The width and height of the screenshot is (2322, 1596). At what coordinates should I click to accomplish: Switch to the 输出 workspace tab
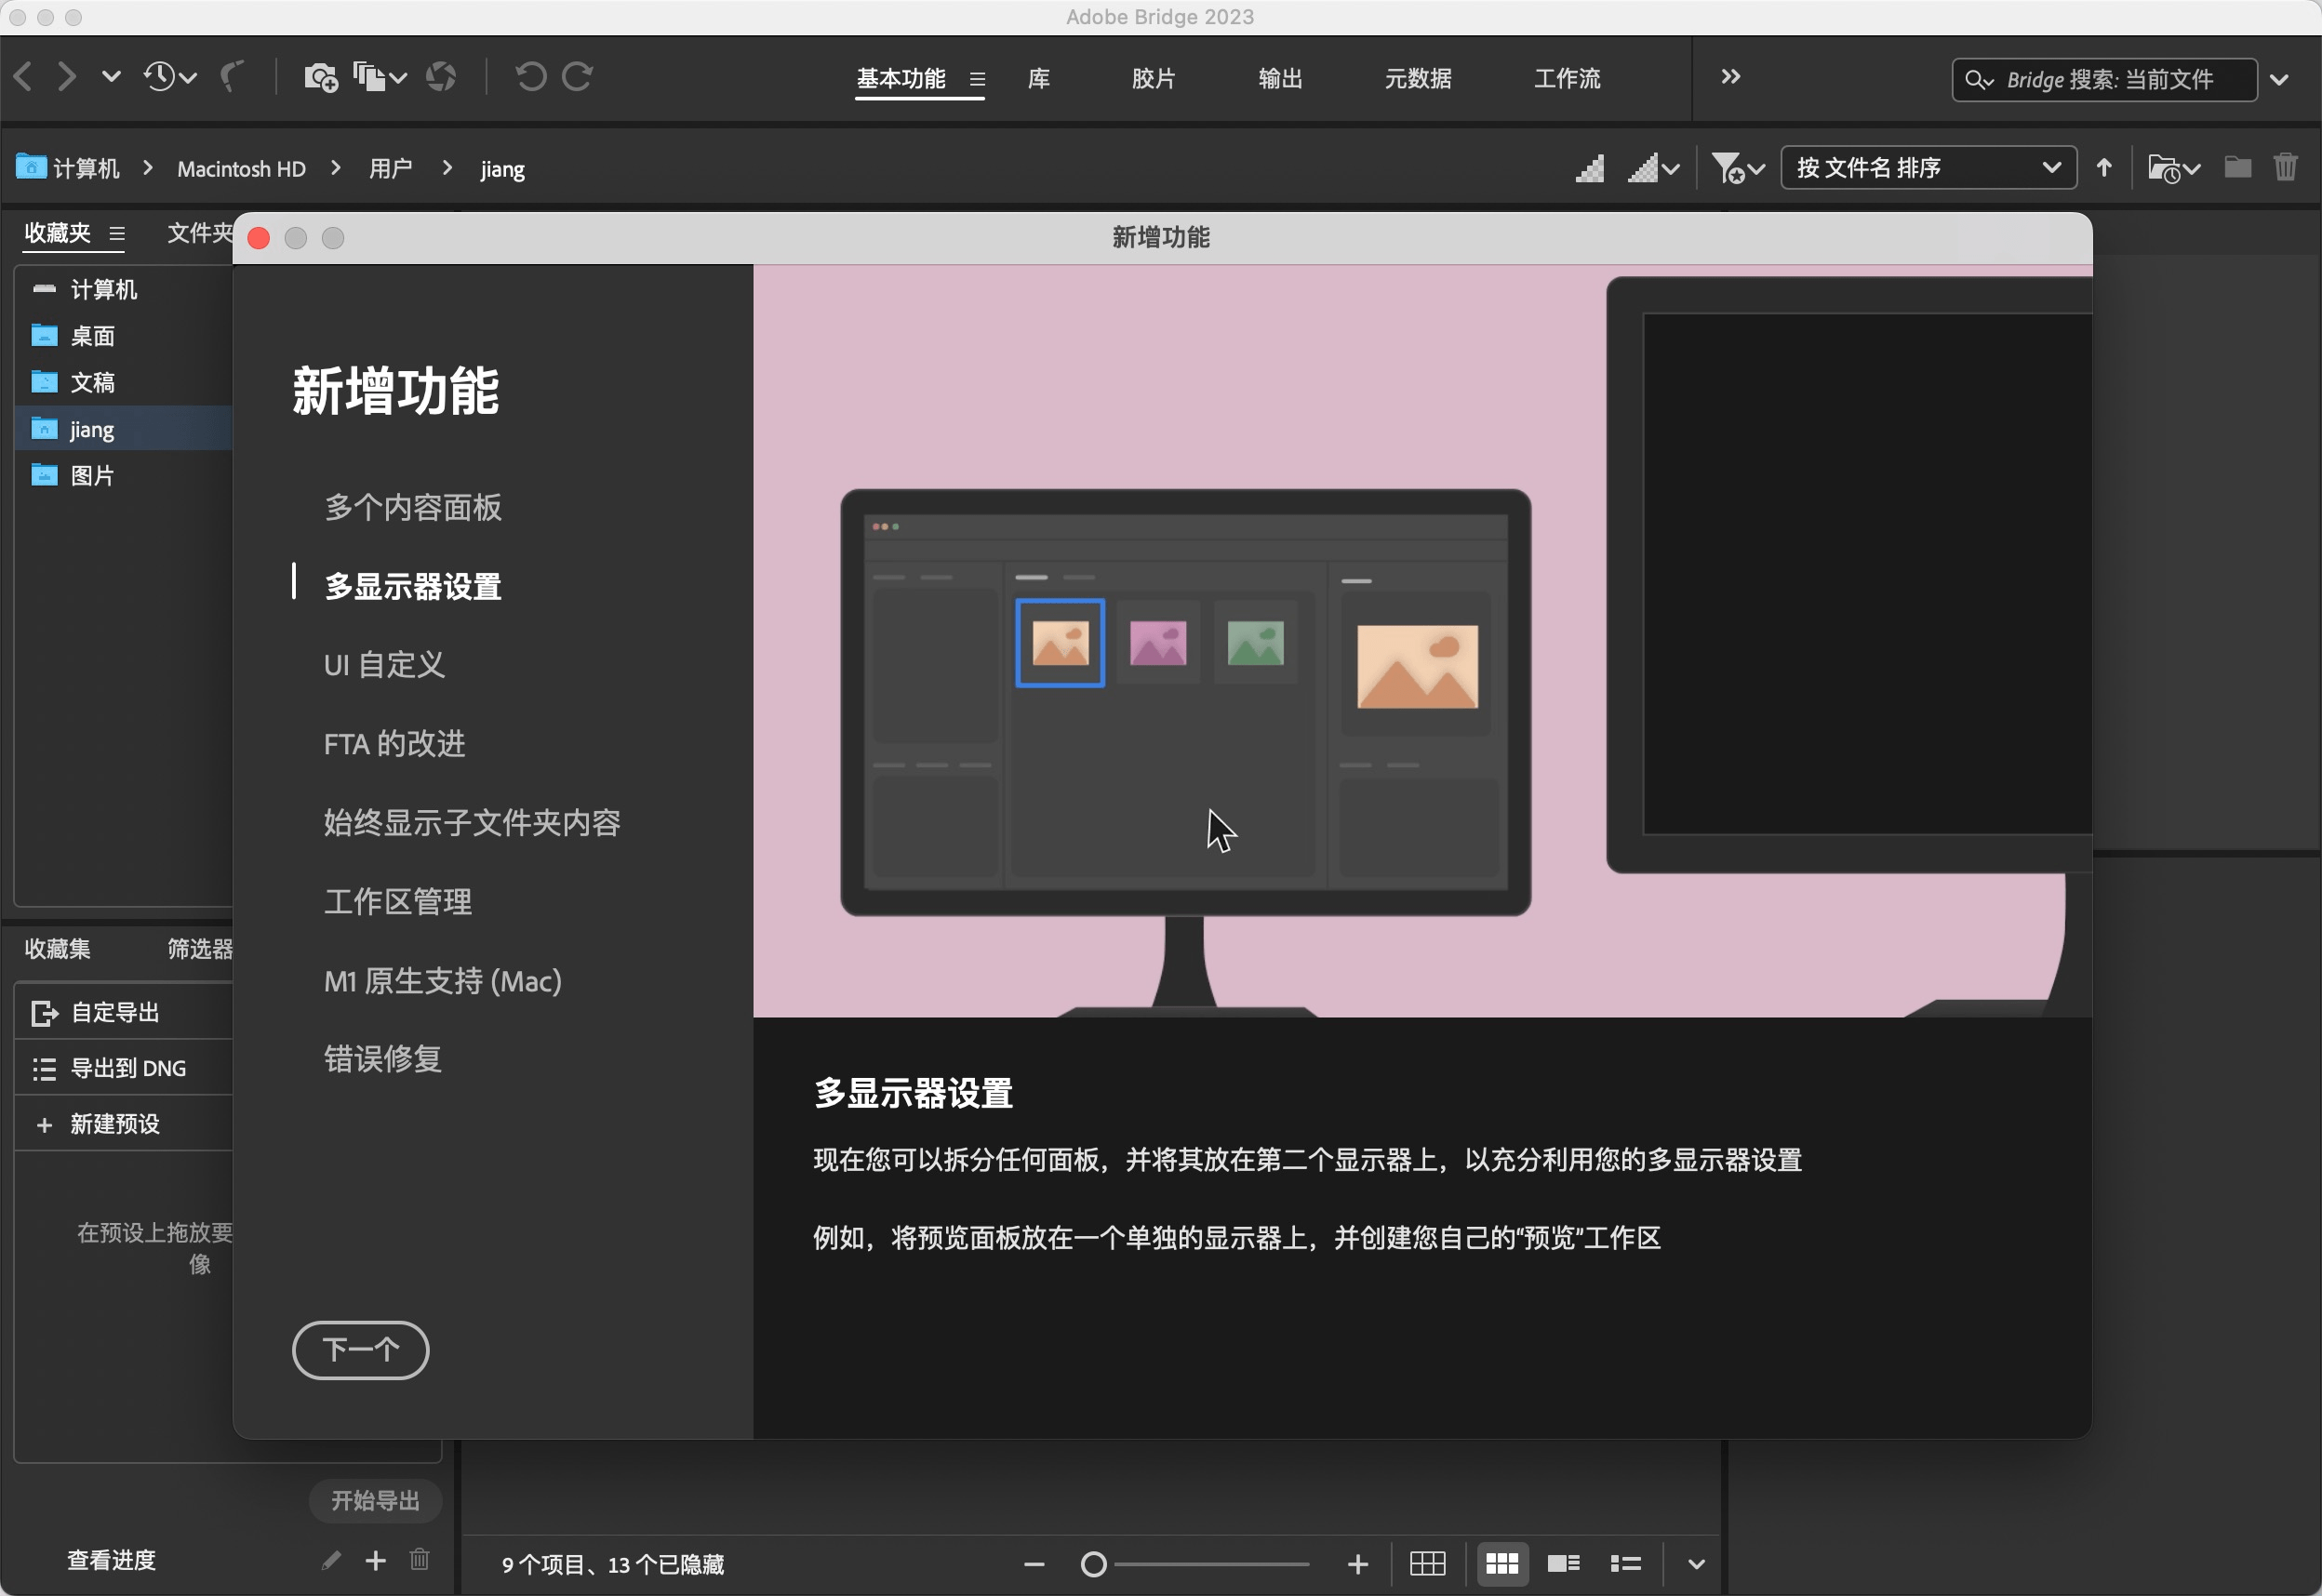pyautogui.click(x=1280, y=79)
